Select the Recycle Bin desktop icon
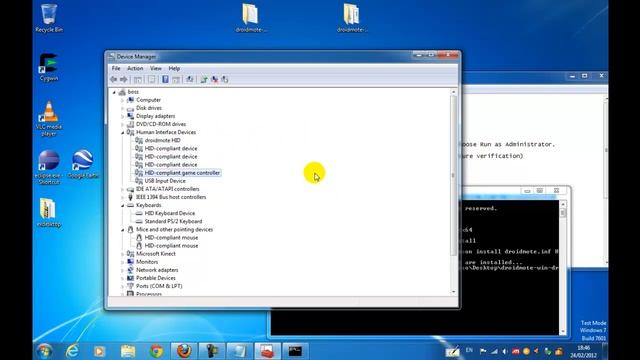Screen dimensions: 640x360 pyautogui.click(x=49, y=18)
